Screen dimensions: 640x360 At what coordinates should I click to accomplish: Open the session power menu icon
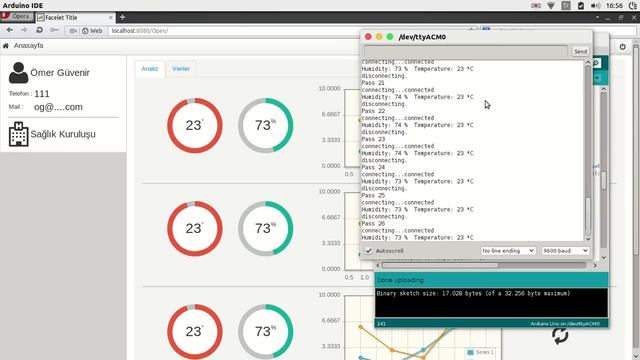tap(633, 6)
